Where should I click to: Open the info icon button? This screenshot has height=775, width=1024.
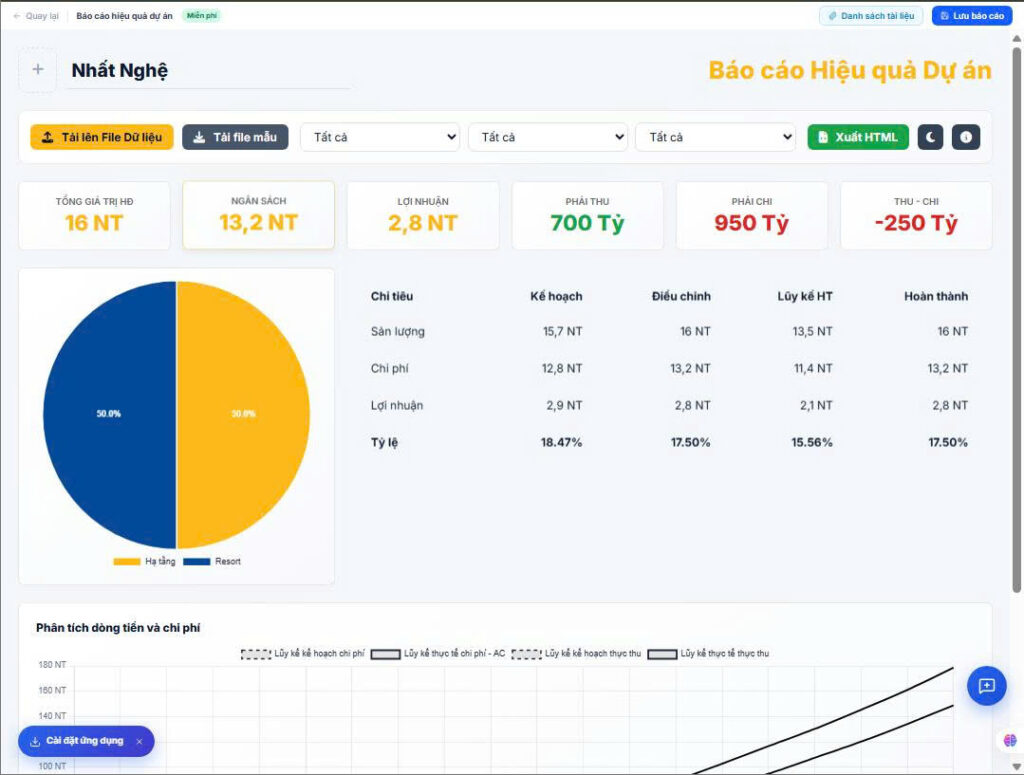pyautogui.click(x=966, y=137)
